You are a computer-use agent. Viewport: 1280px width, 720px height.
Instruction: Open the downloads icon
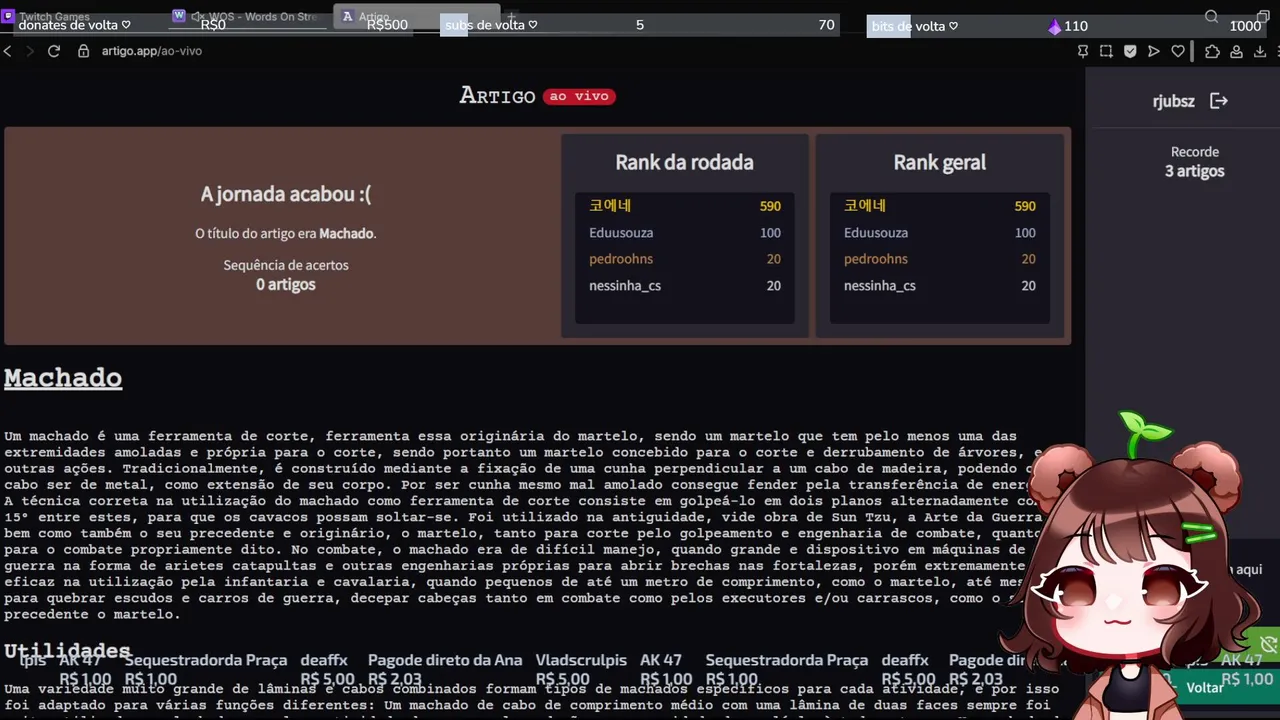pyautogui.click(x=1260, y=51)
